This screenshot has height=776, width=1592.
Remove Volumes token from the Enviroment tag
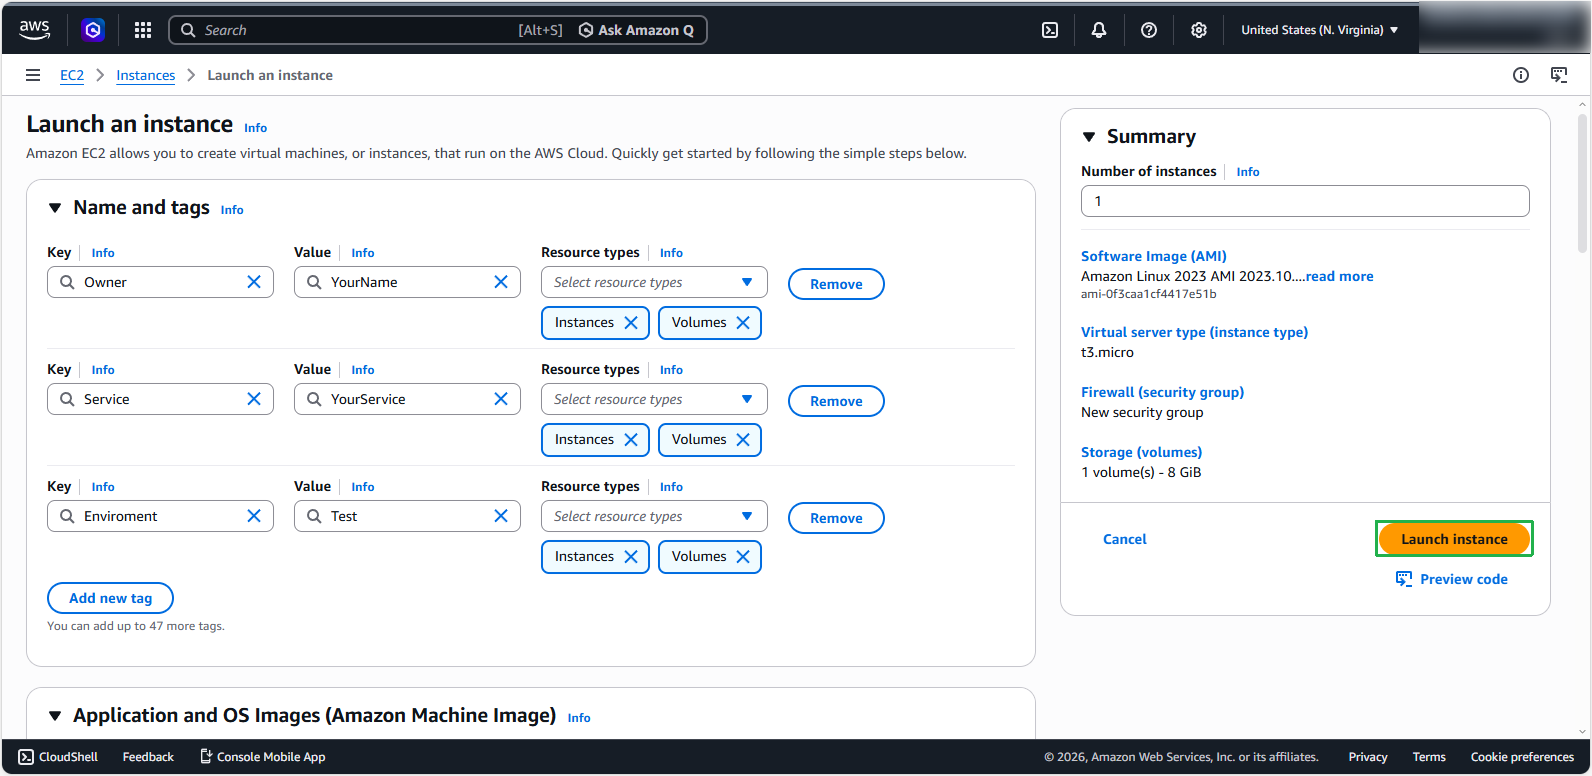pyautogui.click(x=743, y=557)
